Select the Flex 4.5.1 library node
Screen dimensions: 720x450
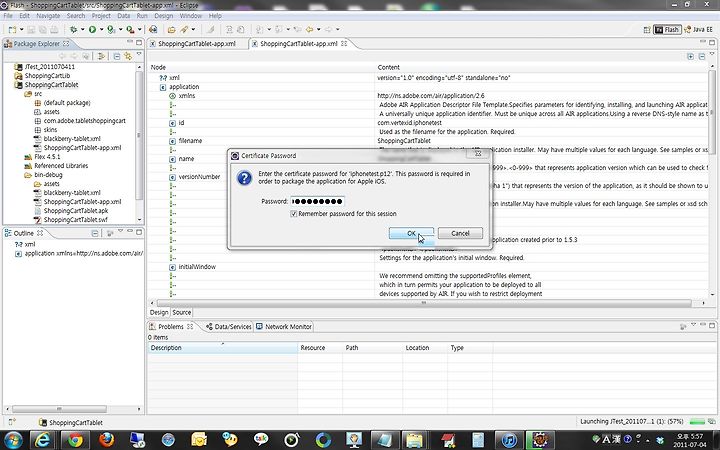pos(47,157)
